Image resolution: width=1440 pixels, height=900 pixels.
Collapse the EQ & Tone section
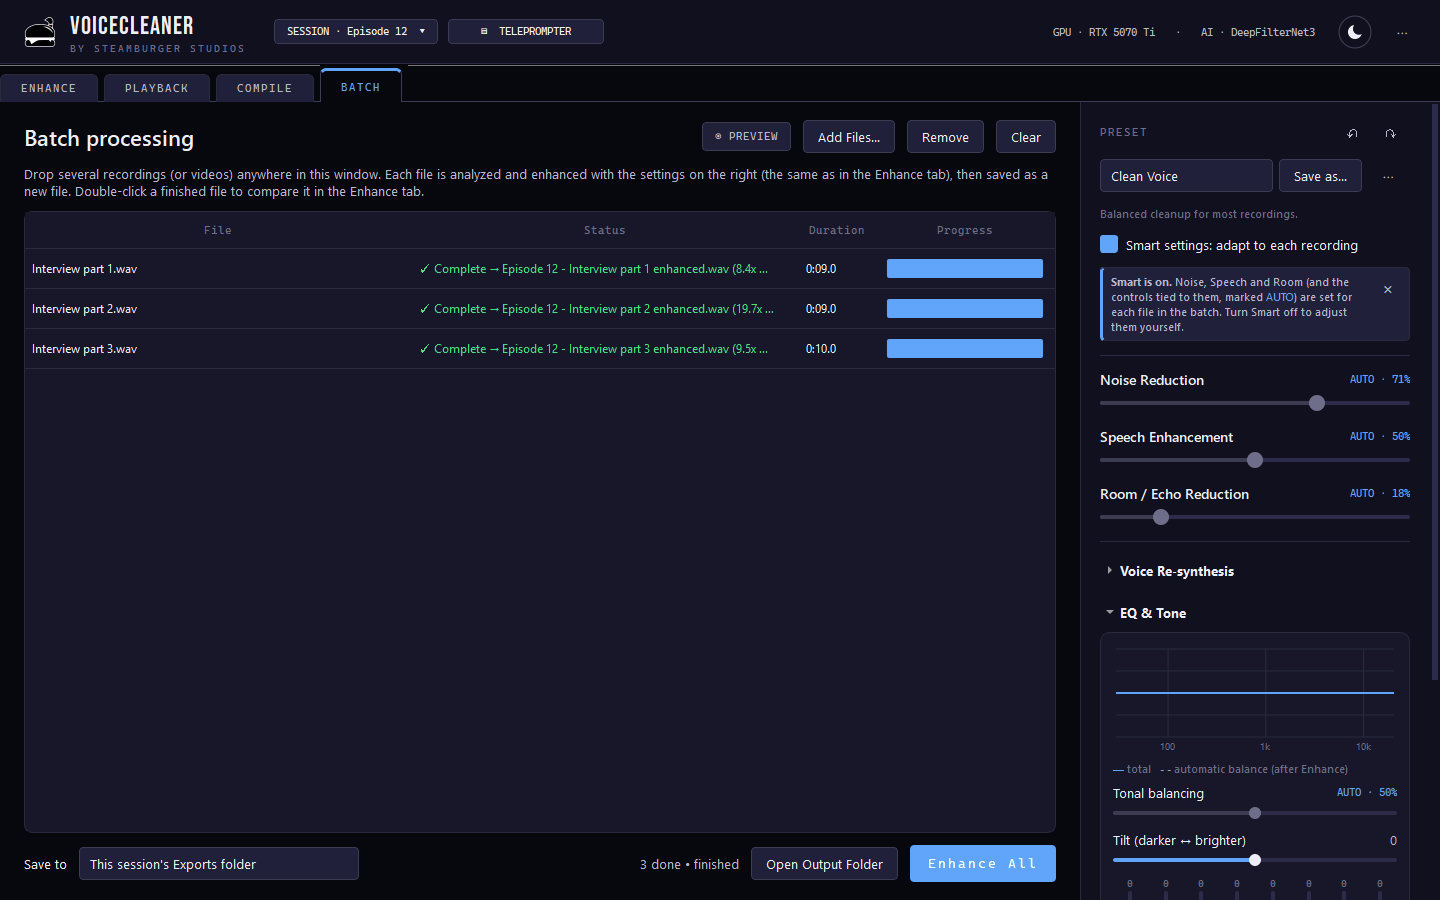tap(1146, 613)
